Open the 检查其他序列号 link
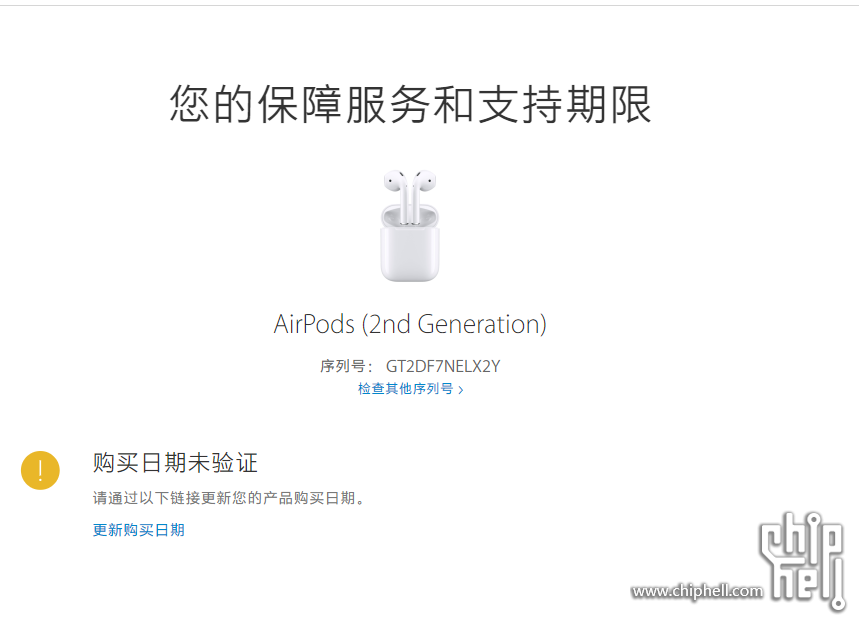 pos(410,389)
